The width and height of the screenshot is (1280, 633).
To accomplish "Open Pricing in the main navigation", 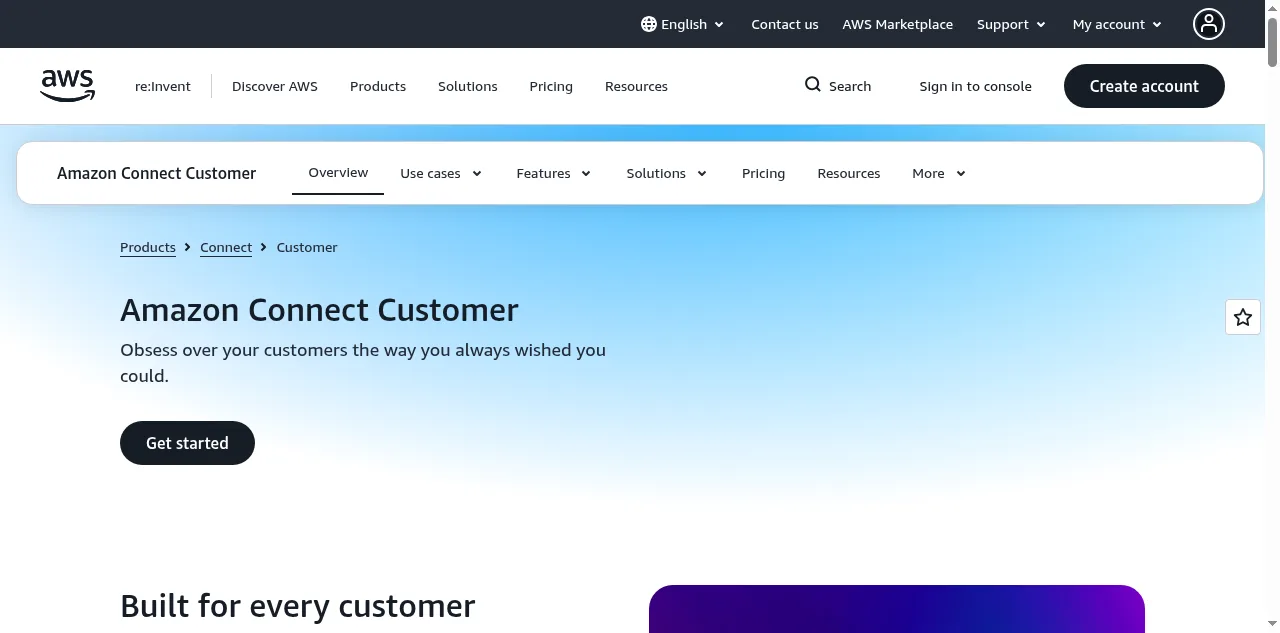I will pos(551,86).
